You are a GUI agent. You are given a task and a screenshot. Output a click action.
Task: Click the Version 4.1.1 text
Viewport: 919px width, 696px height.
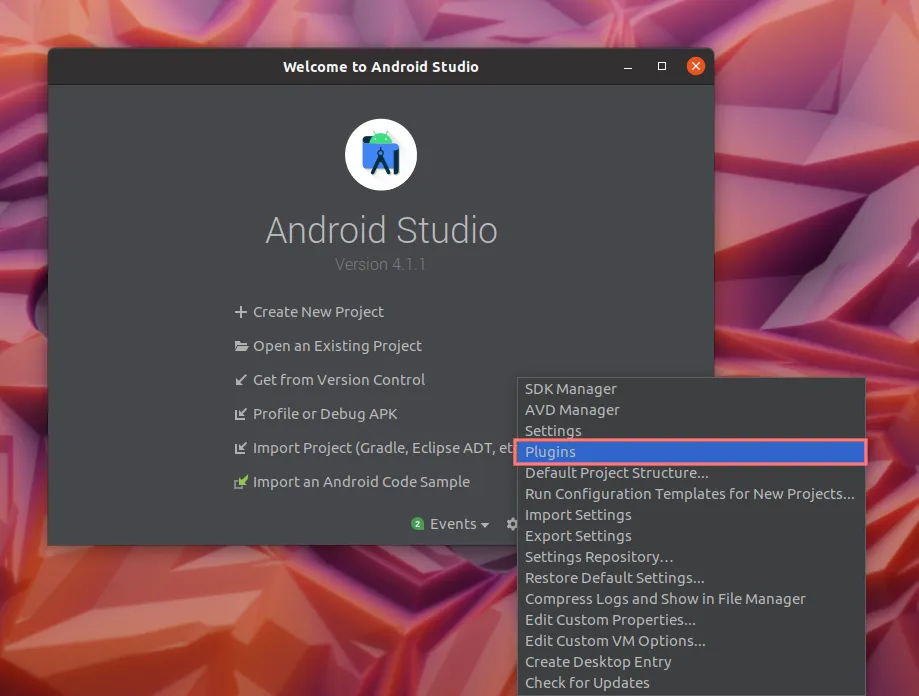point(380,264)
